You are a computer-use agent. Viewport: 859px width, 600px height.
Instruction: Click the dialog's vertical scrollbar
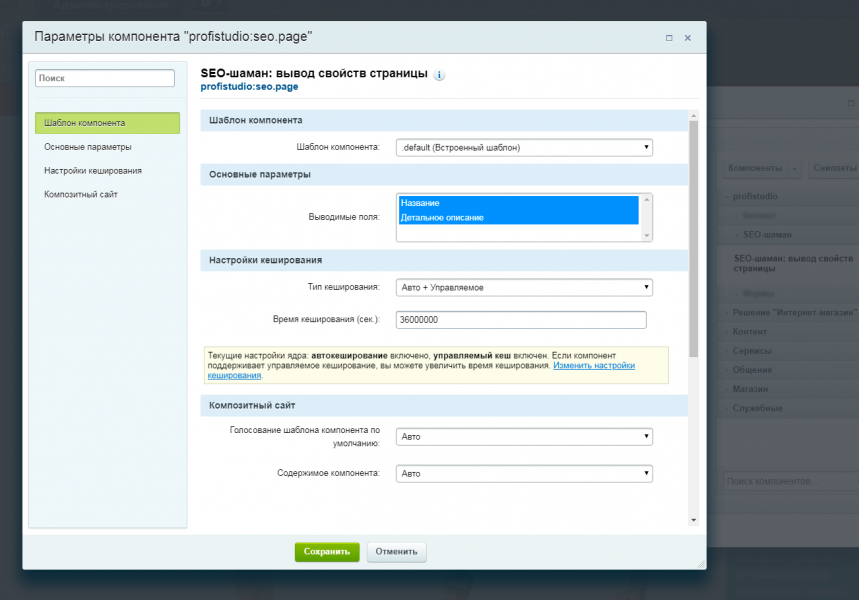[x=694, y=240]
